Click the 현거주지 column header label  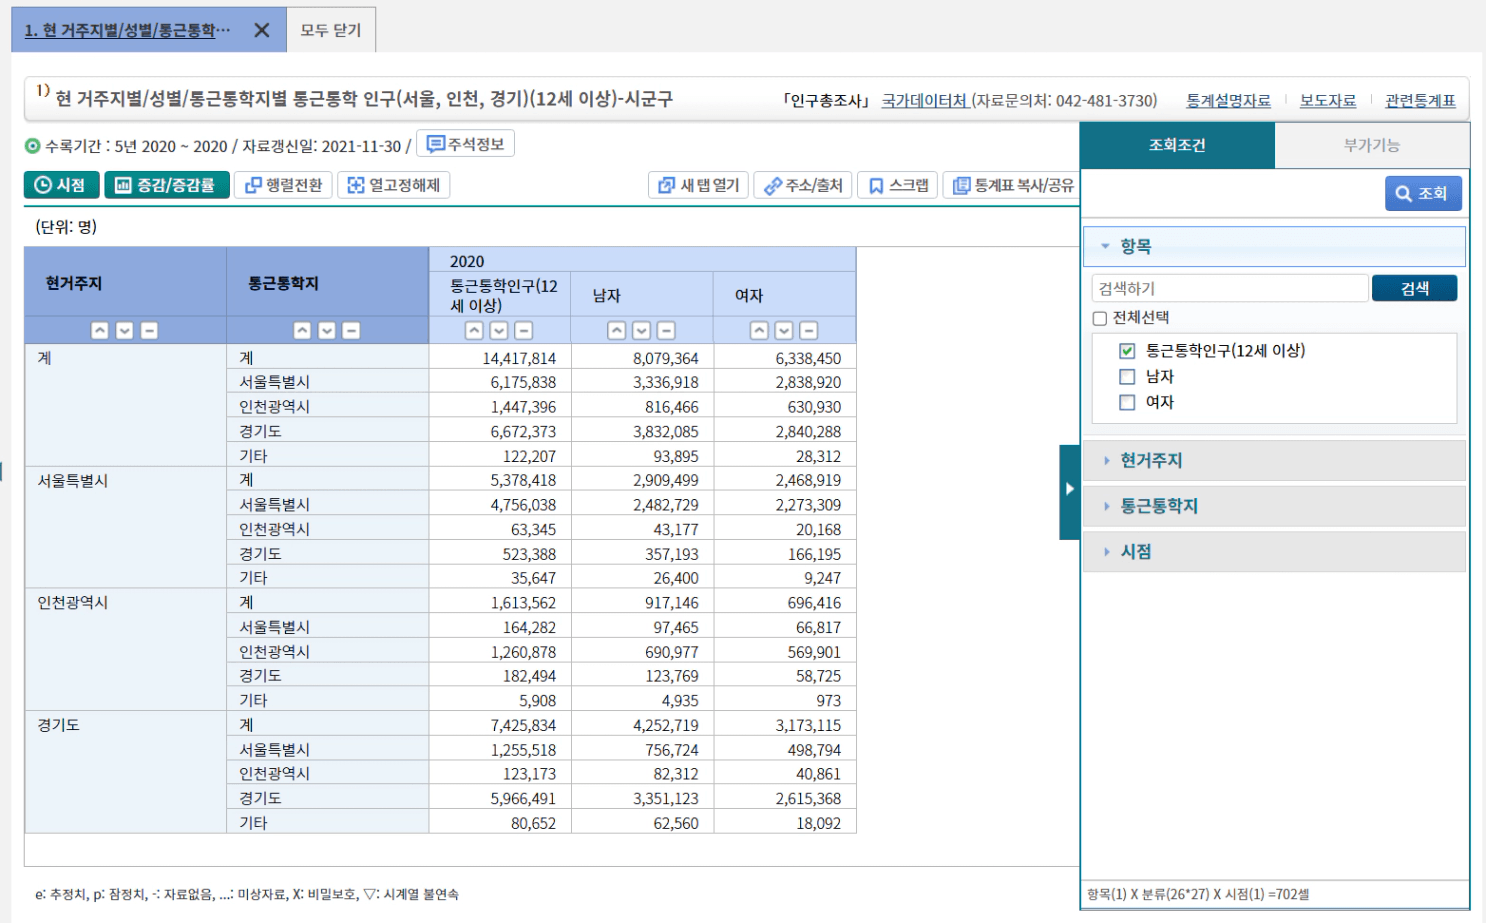[x=74, y=283]
